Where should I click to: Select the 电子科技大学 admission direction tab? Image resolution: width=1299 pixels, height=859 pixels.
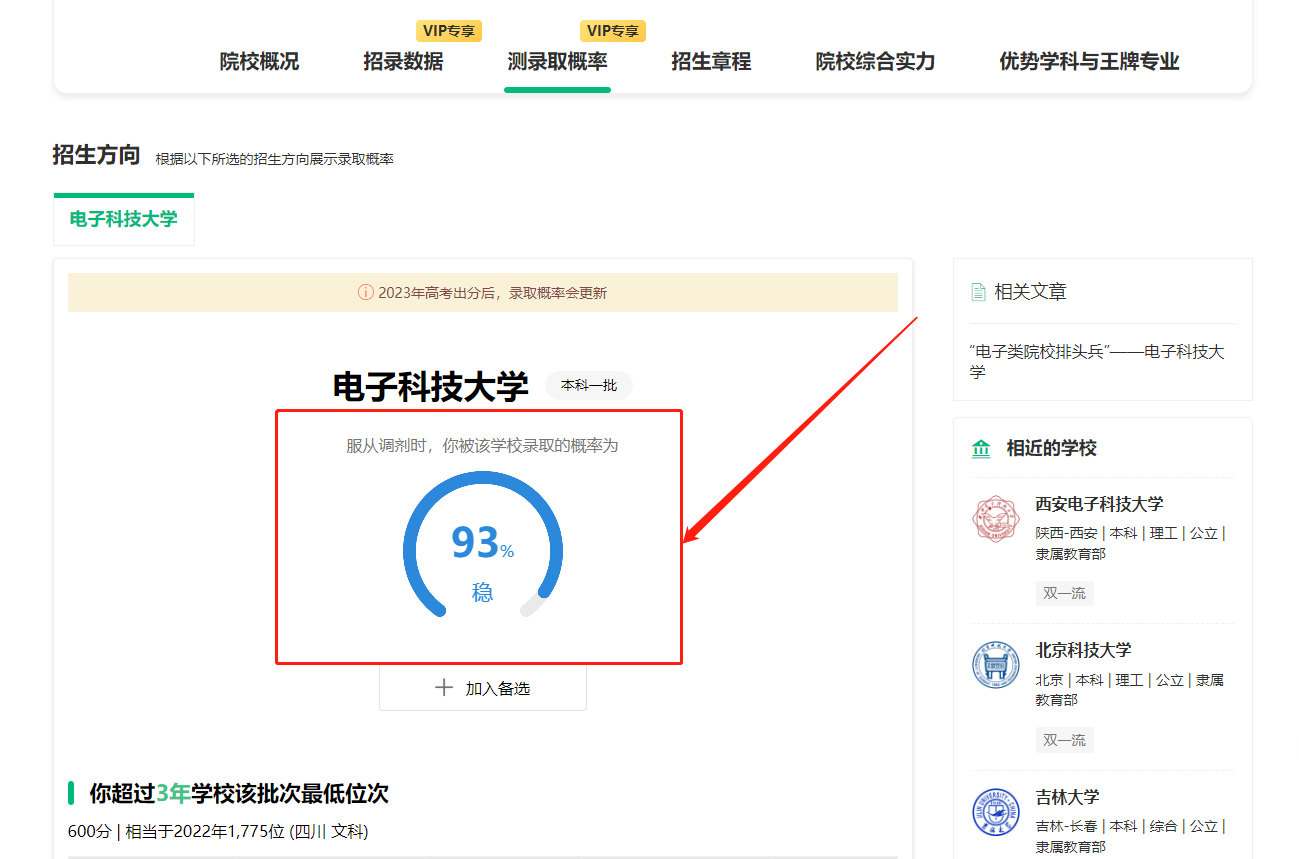pyautogui.click(x=124, y=219)
